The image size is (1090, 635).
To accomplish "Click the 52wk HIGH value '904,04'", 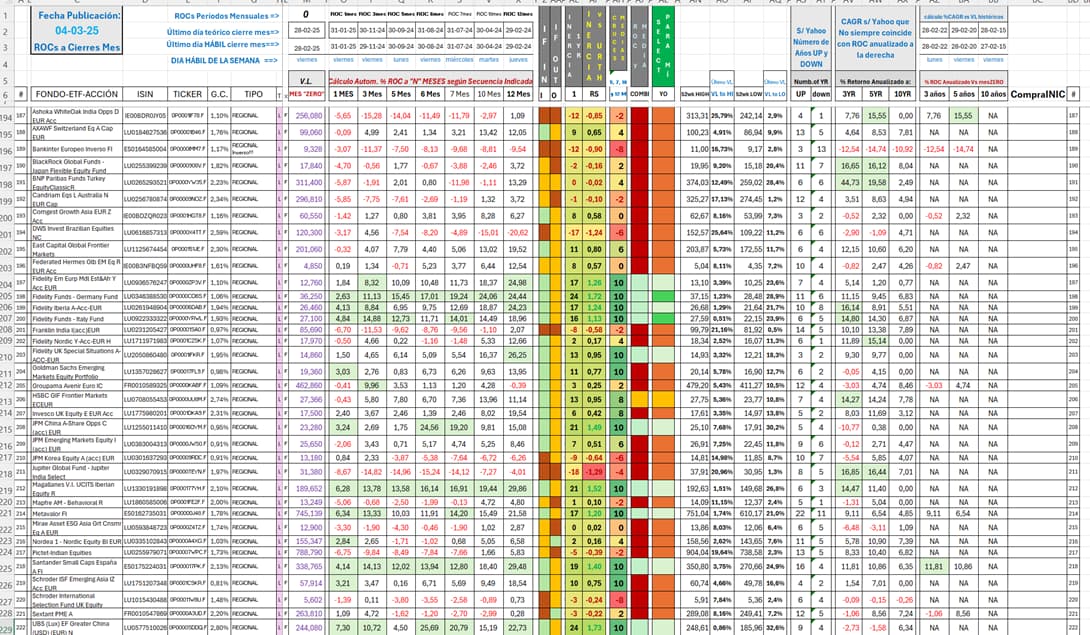I will point(697,552).
